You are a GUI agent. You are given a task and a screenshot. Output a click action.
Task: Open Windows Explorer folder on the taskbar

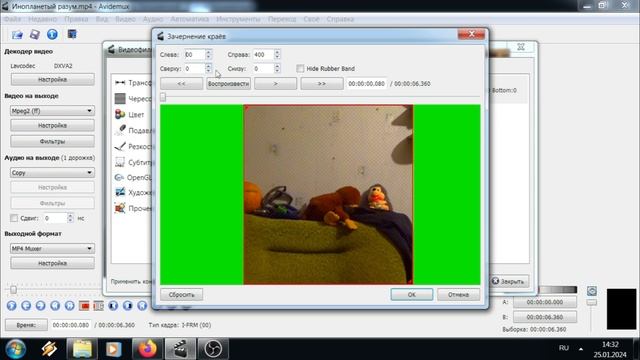(82, 349)
